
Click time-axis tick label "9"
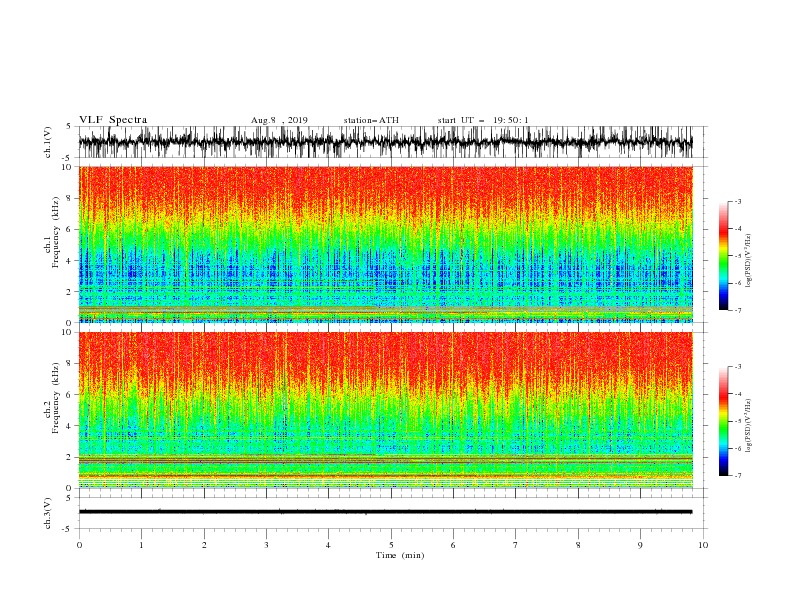coord(640,545)
